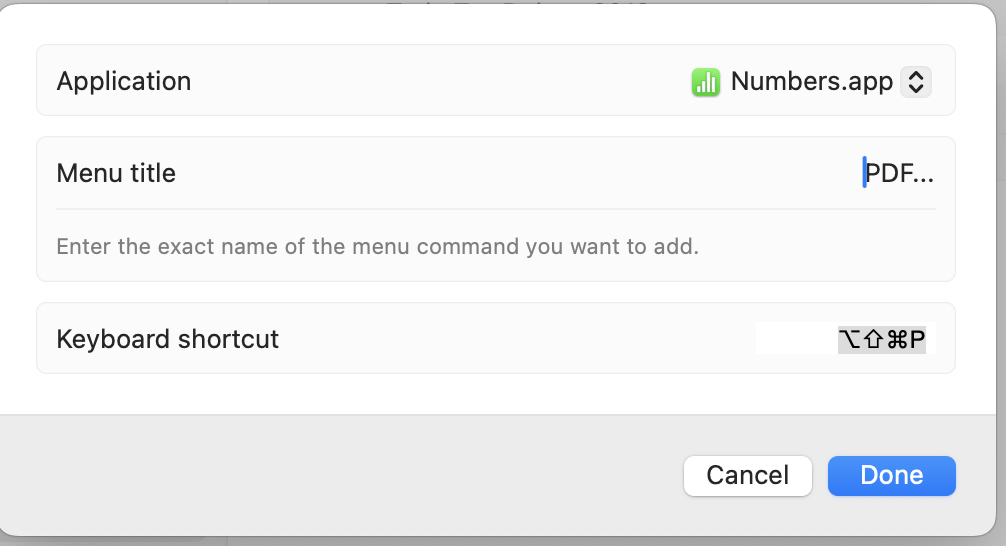1006x546 pixels.
Task: Click the divider line below Menu title
Action: tap(496, 209)
